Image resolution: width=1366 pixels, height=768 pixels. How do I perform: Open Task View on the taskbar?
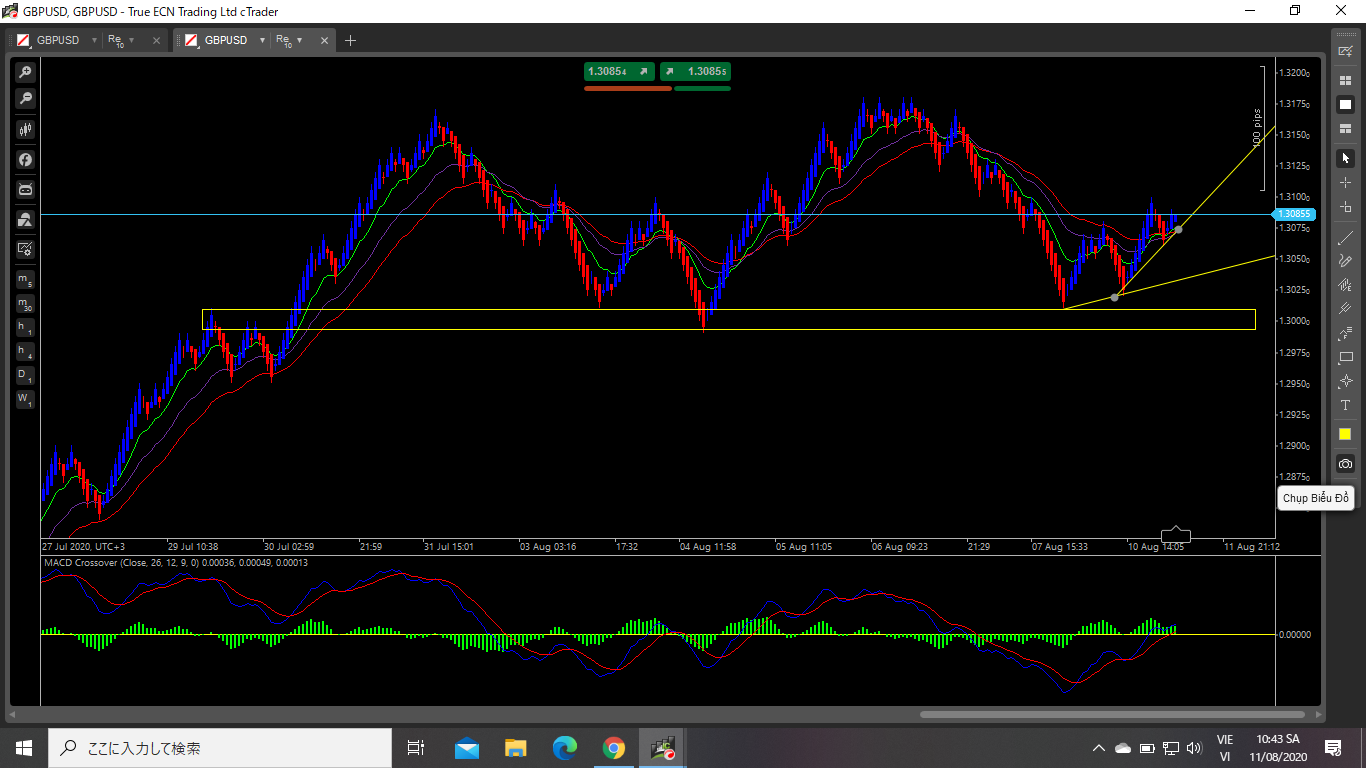(416, 748)
